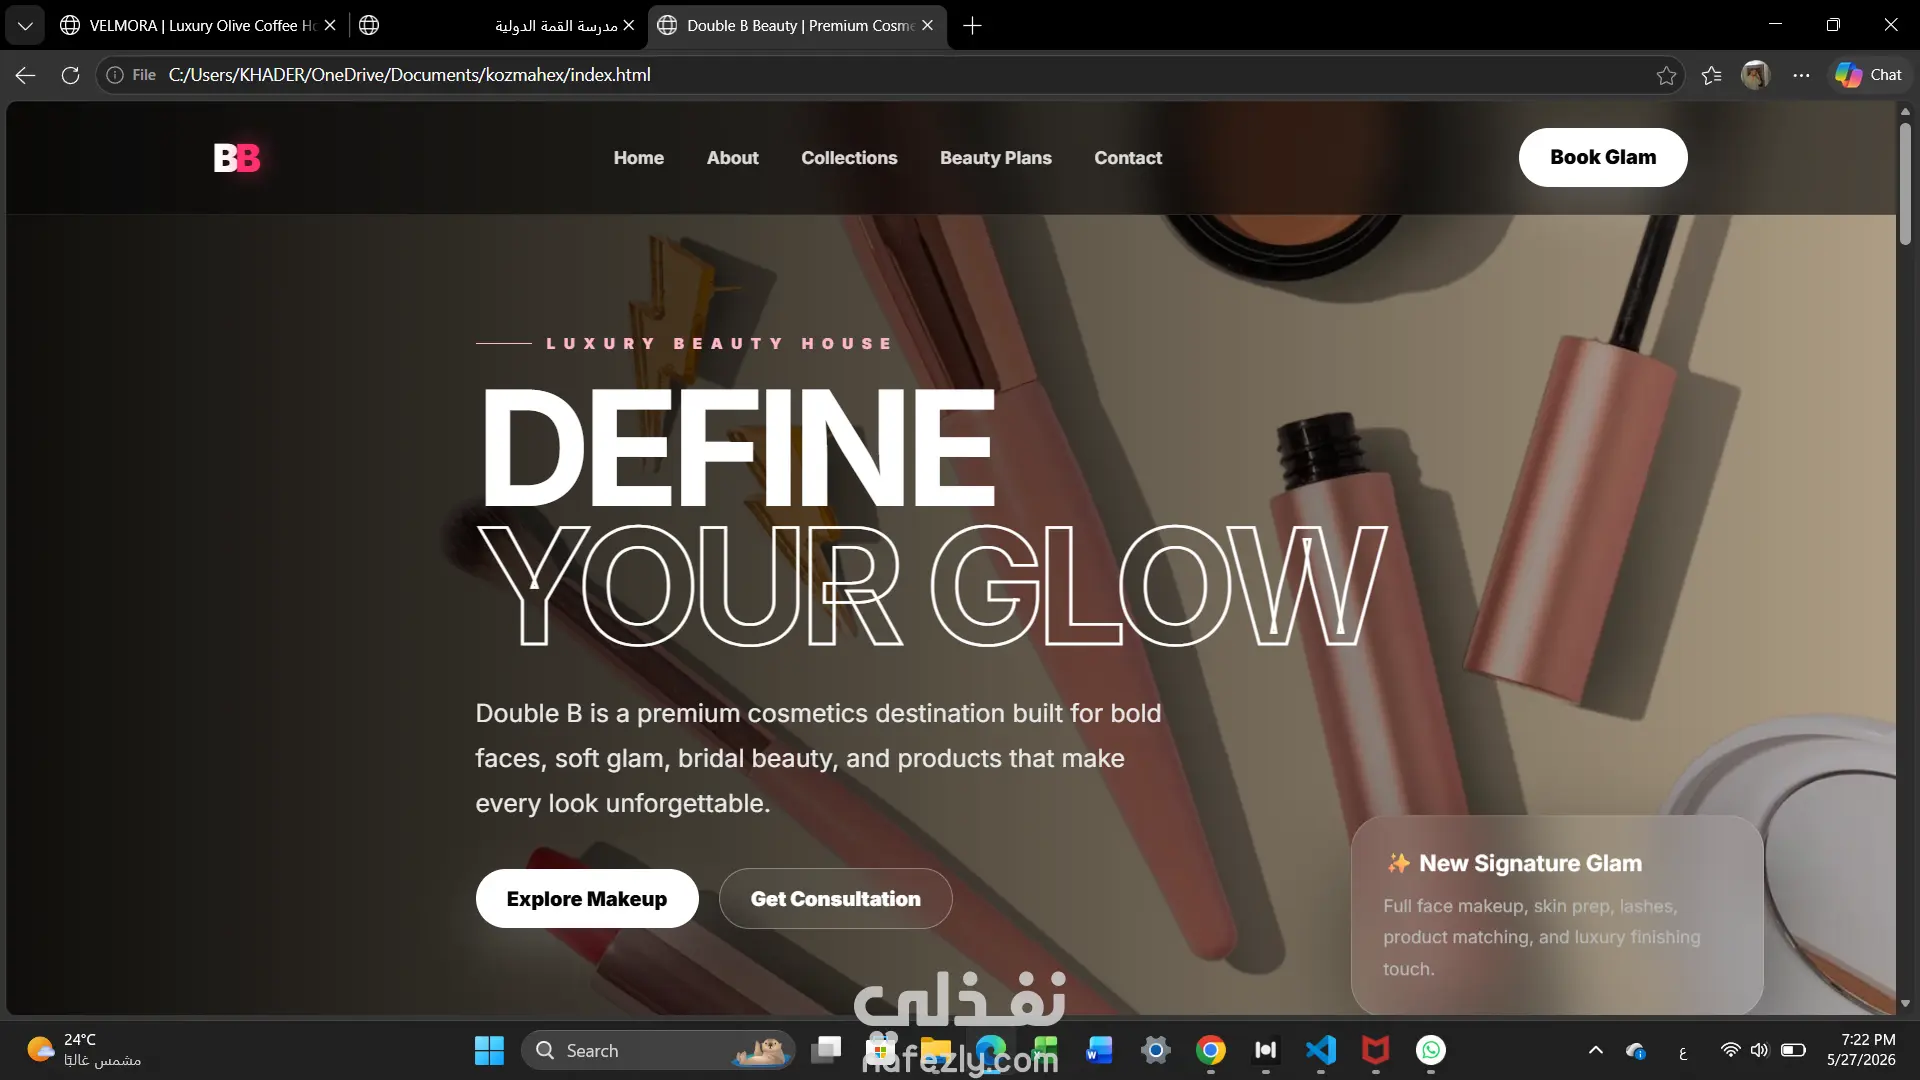Open the black bracket-logo app on taskbar

[1265, 1050]
